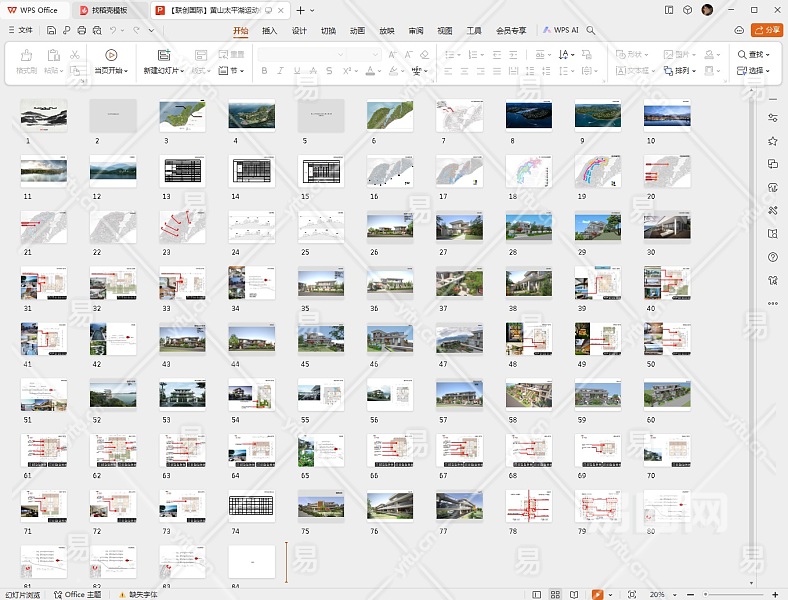Switch to reading view in status bar
The height and width of the screenshot is (600, 788).
click(x=574, y=594)
